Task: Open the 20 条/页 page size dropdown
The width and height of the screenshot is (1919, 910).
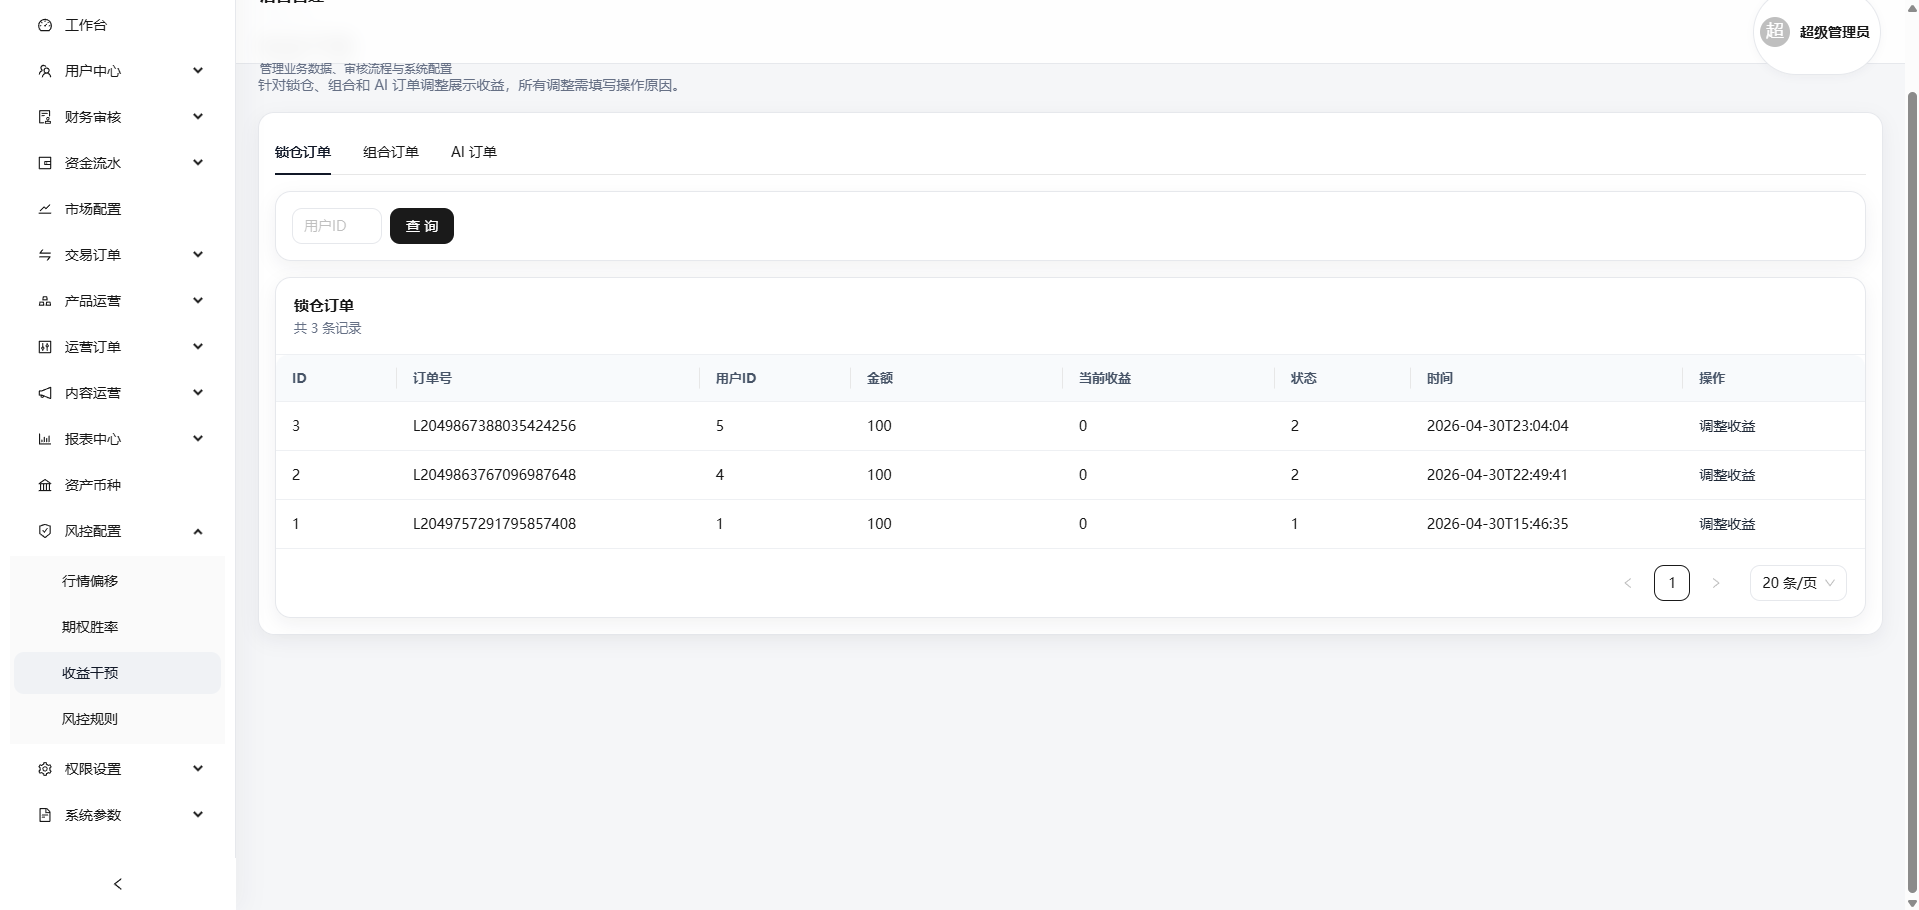Action: pyautogui.click(x=1798, y=583)
